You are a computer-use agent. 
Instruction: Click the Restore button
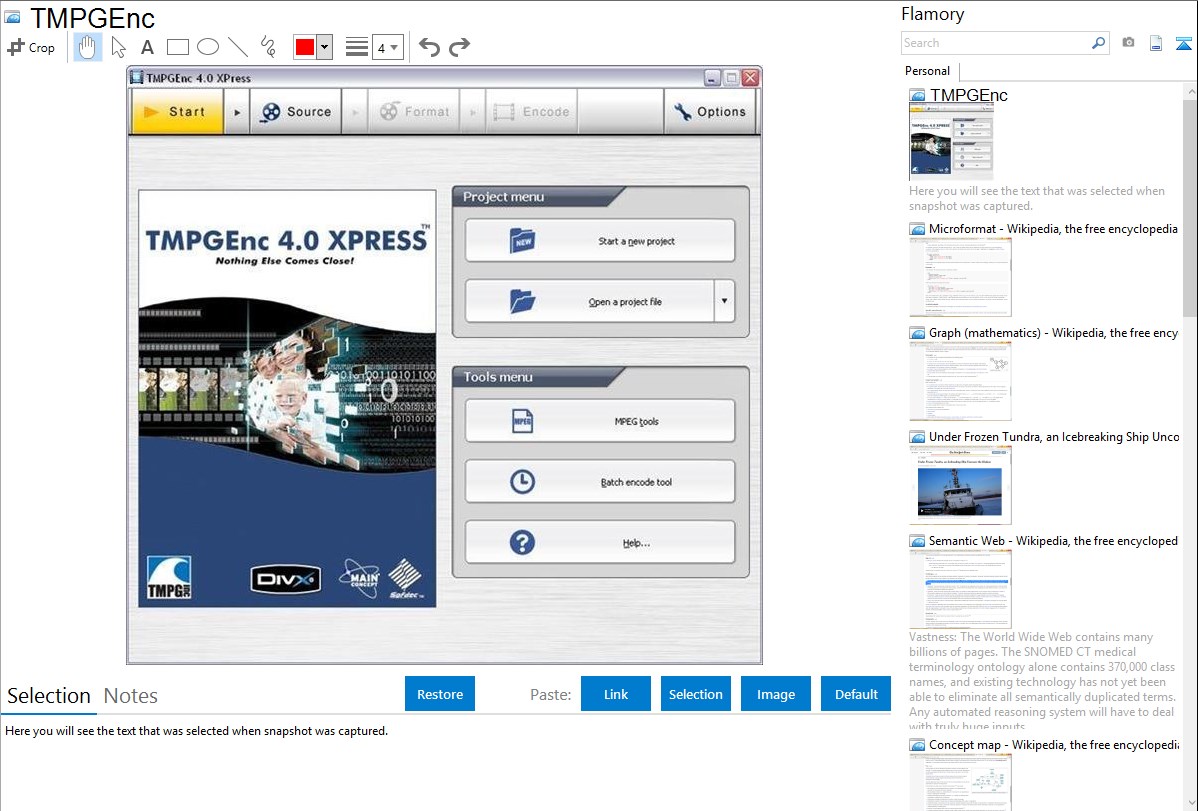440,694
